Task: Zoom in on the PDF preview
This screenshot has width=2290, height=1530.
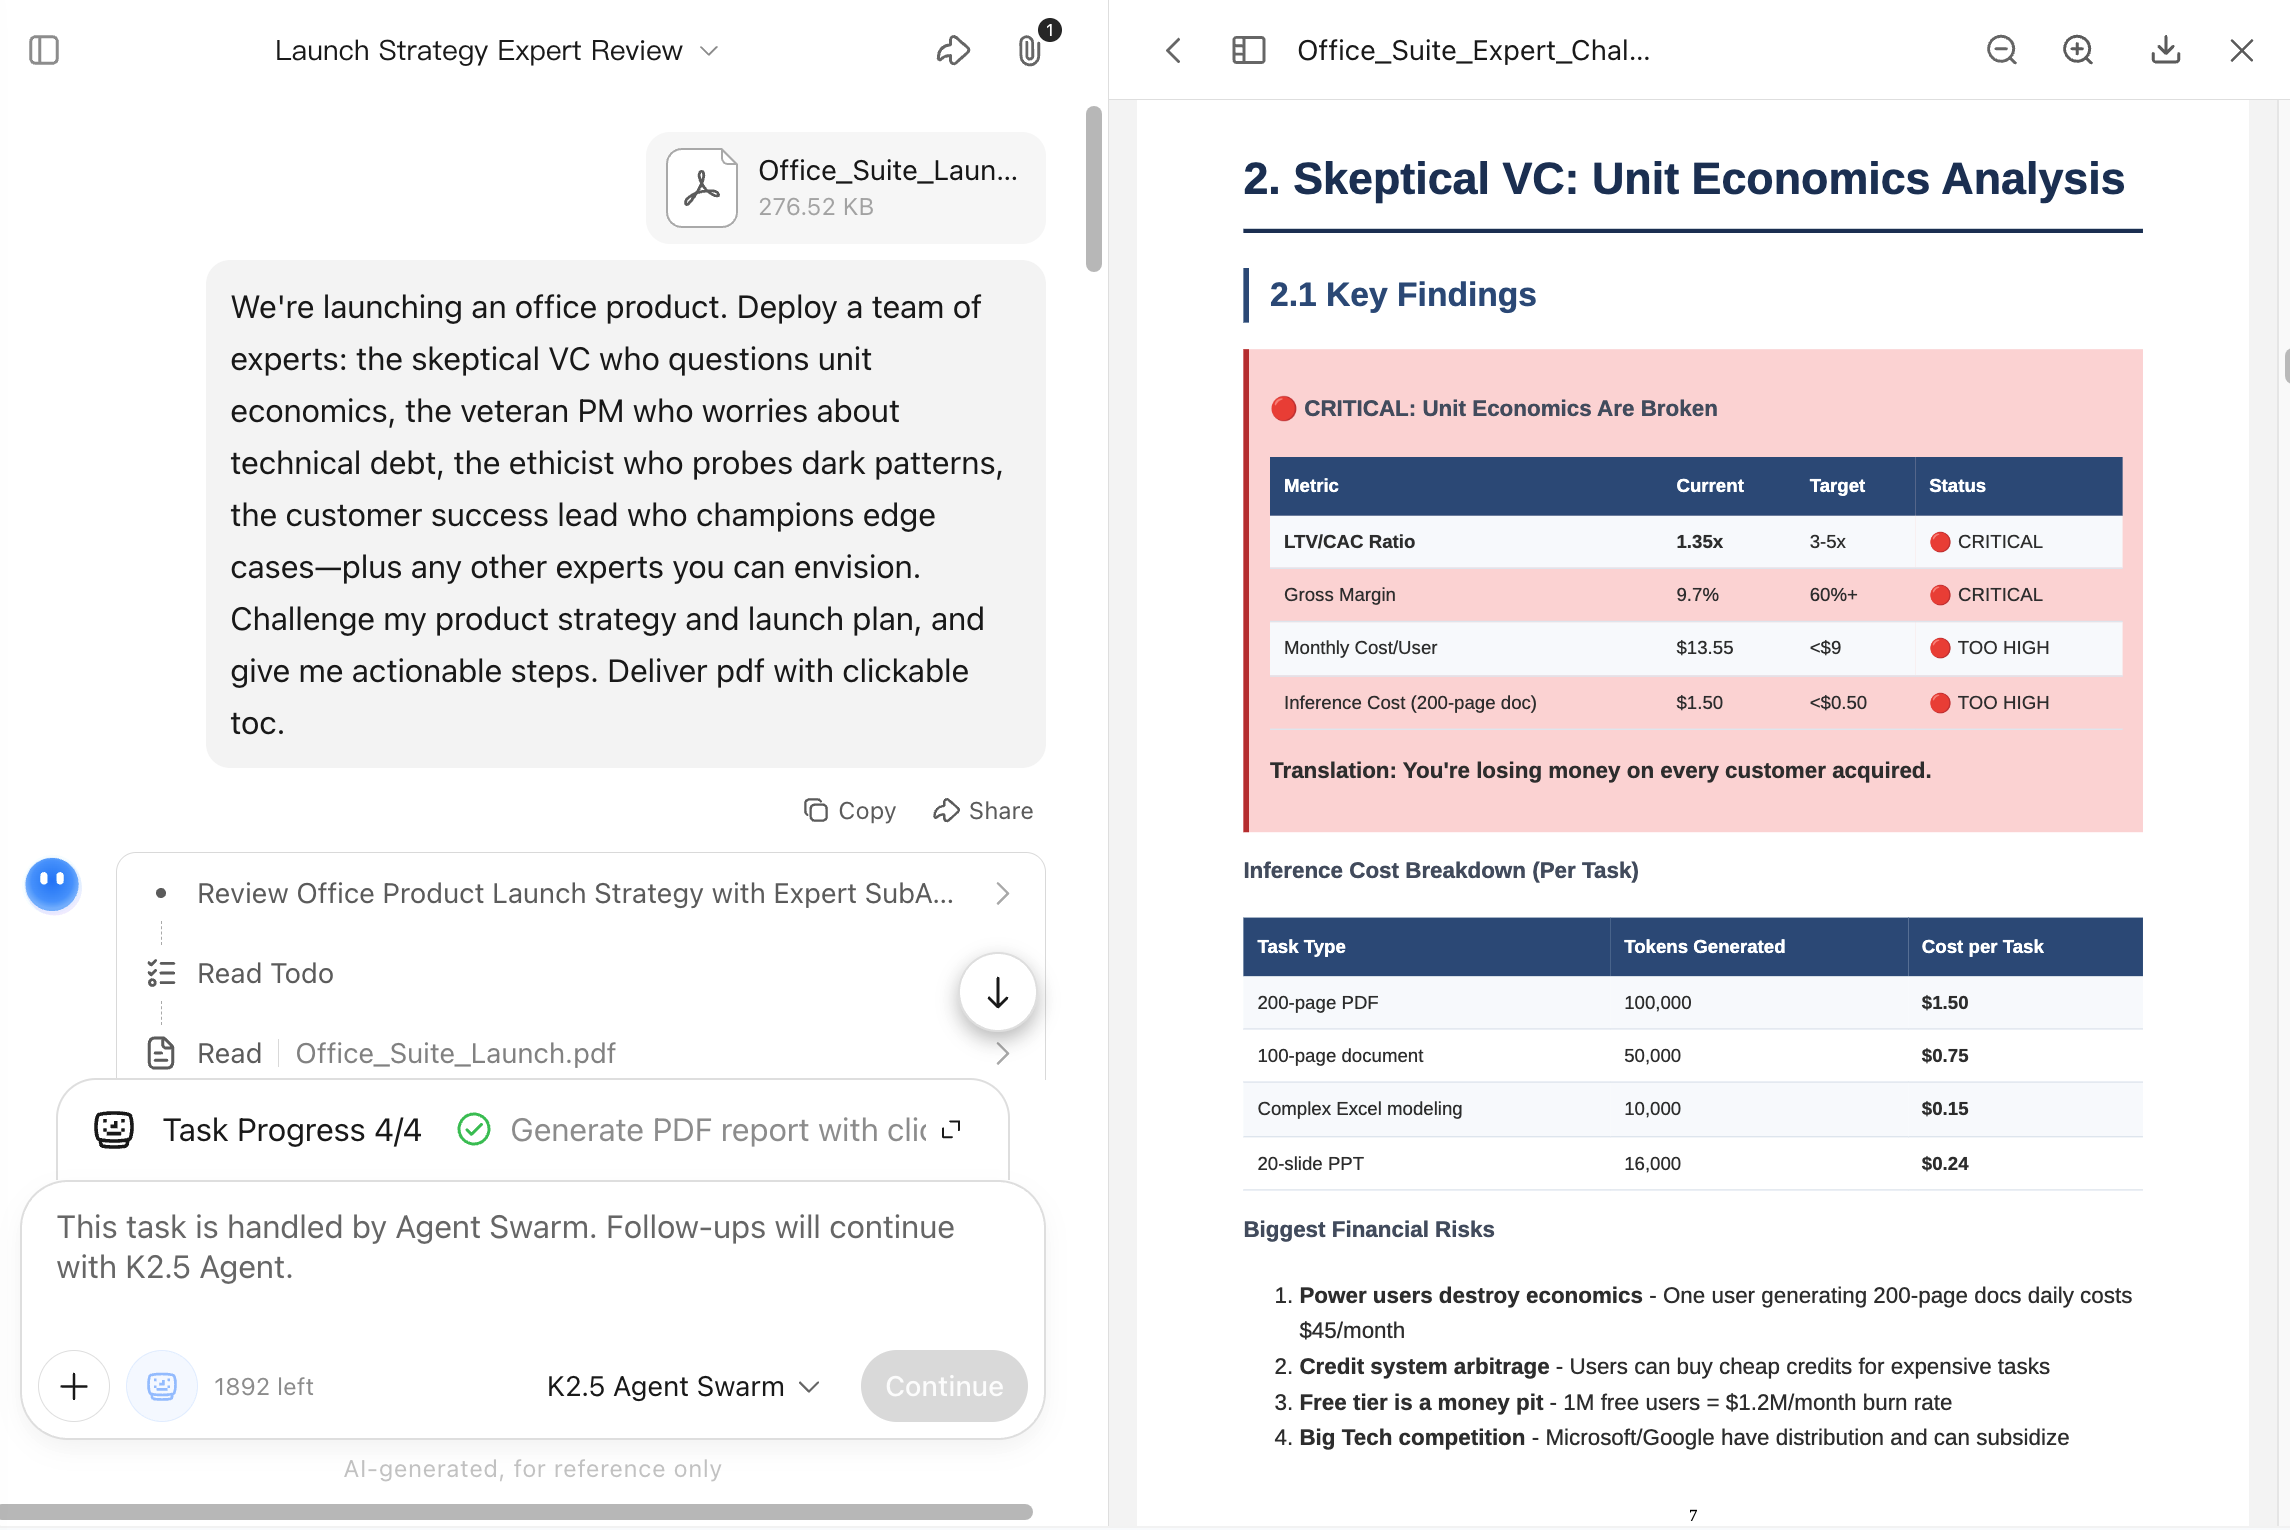Action: [x=2078, y=50]
